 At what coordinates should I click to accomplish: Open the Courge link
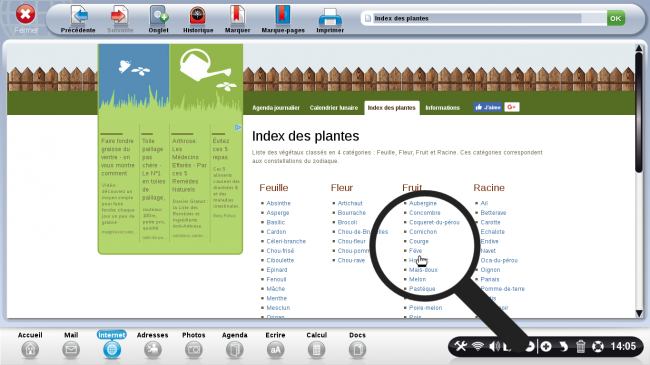(419, 241)
